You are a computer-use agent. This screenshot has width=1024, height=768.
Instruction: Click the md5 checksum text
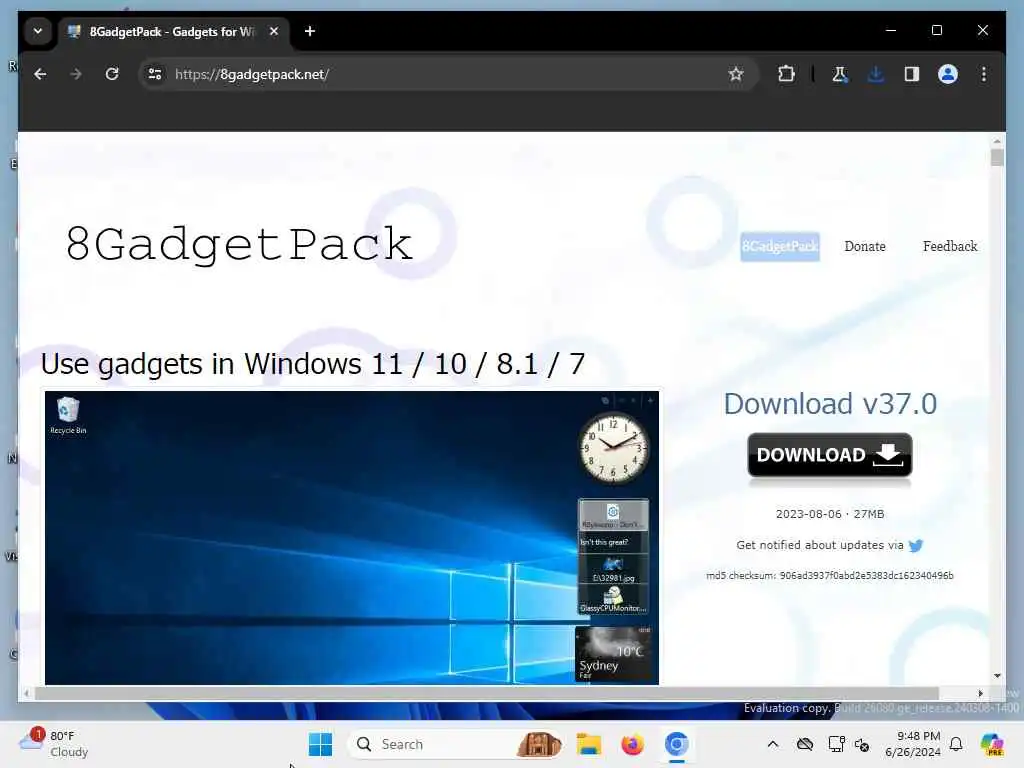(829, 576)
